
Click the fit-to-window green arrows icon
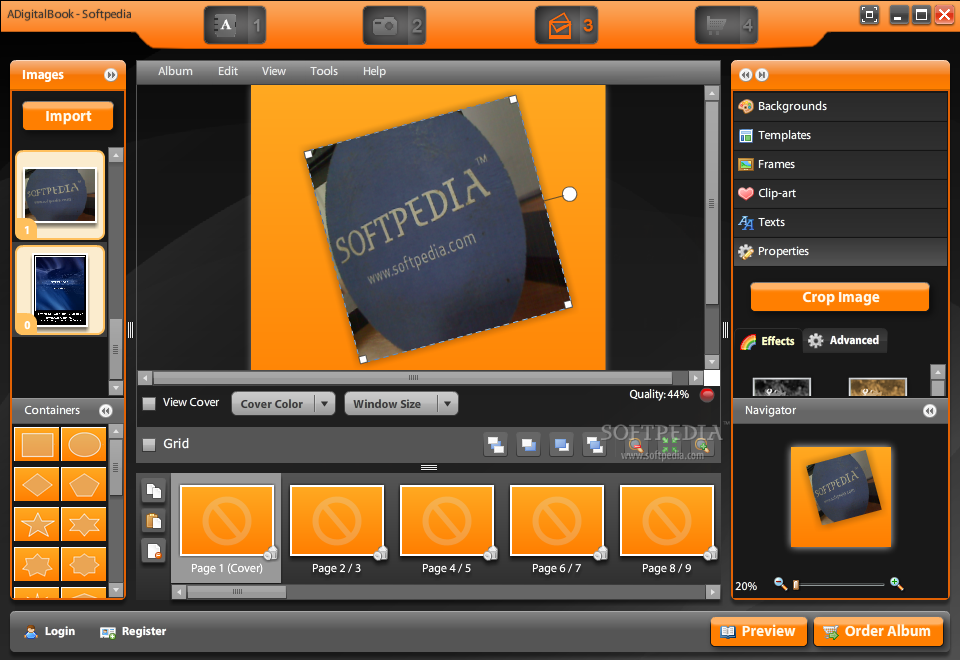pos(670,445)
